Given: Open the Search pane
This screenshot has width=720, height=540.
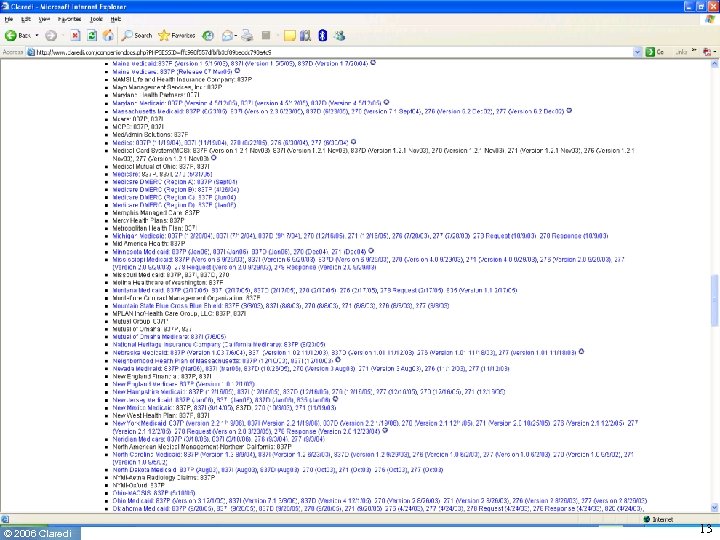Looking at the screenshot, I should point(137,35).
